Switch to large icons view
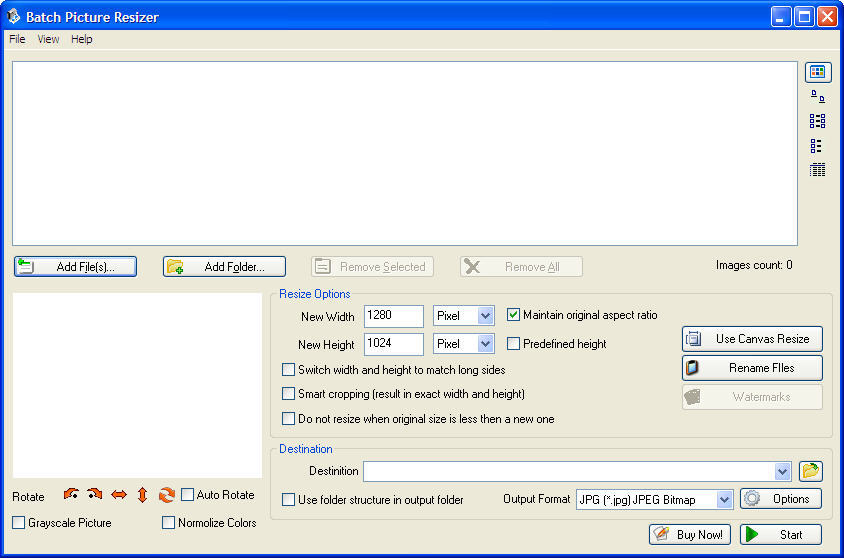Image resolution: width=844 pixels, height=558 pixels. [x=818, y=96]
